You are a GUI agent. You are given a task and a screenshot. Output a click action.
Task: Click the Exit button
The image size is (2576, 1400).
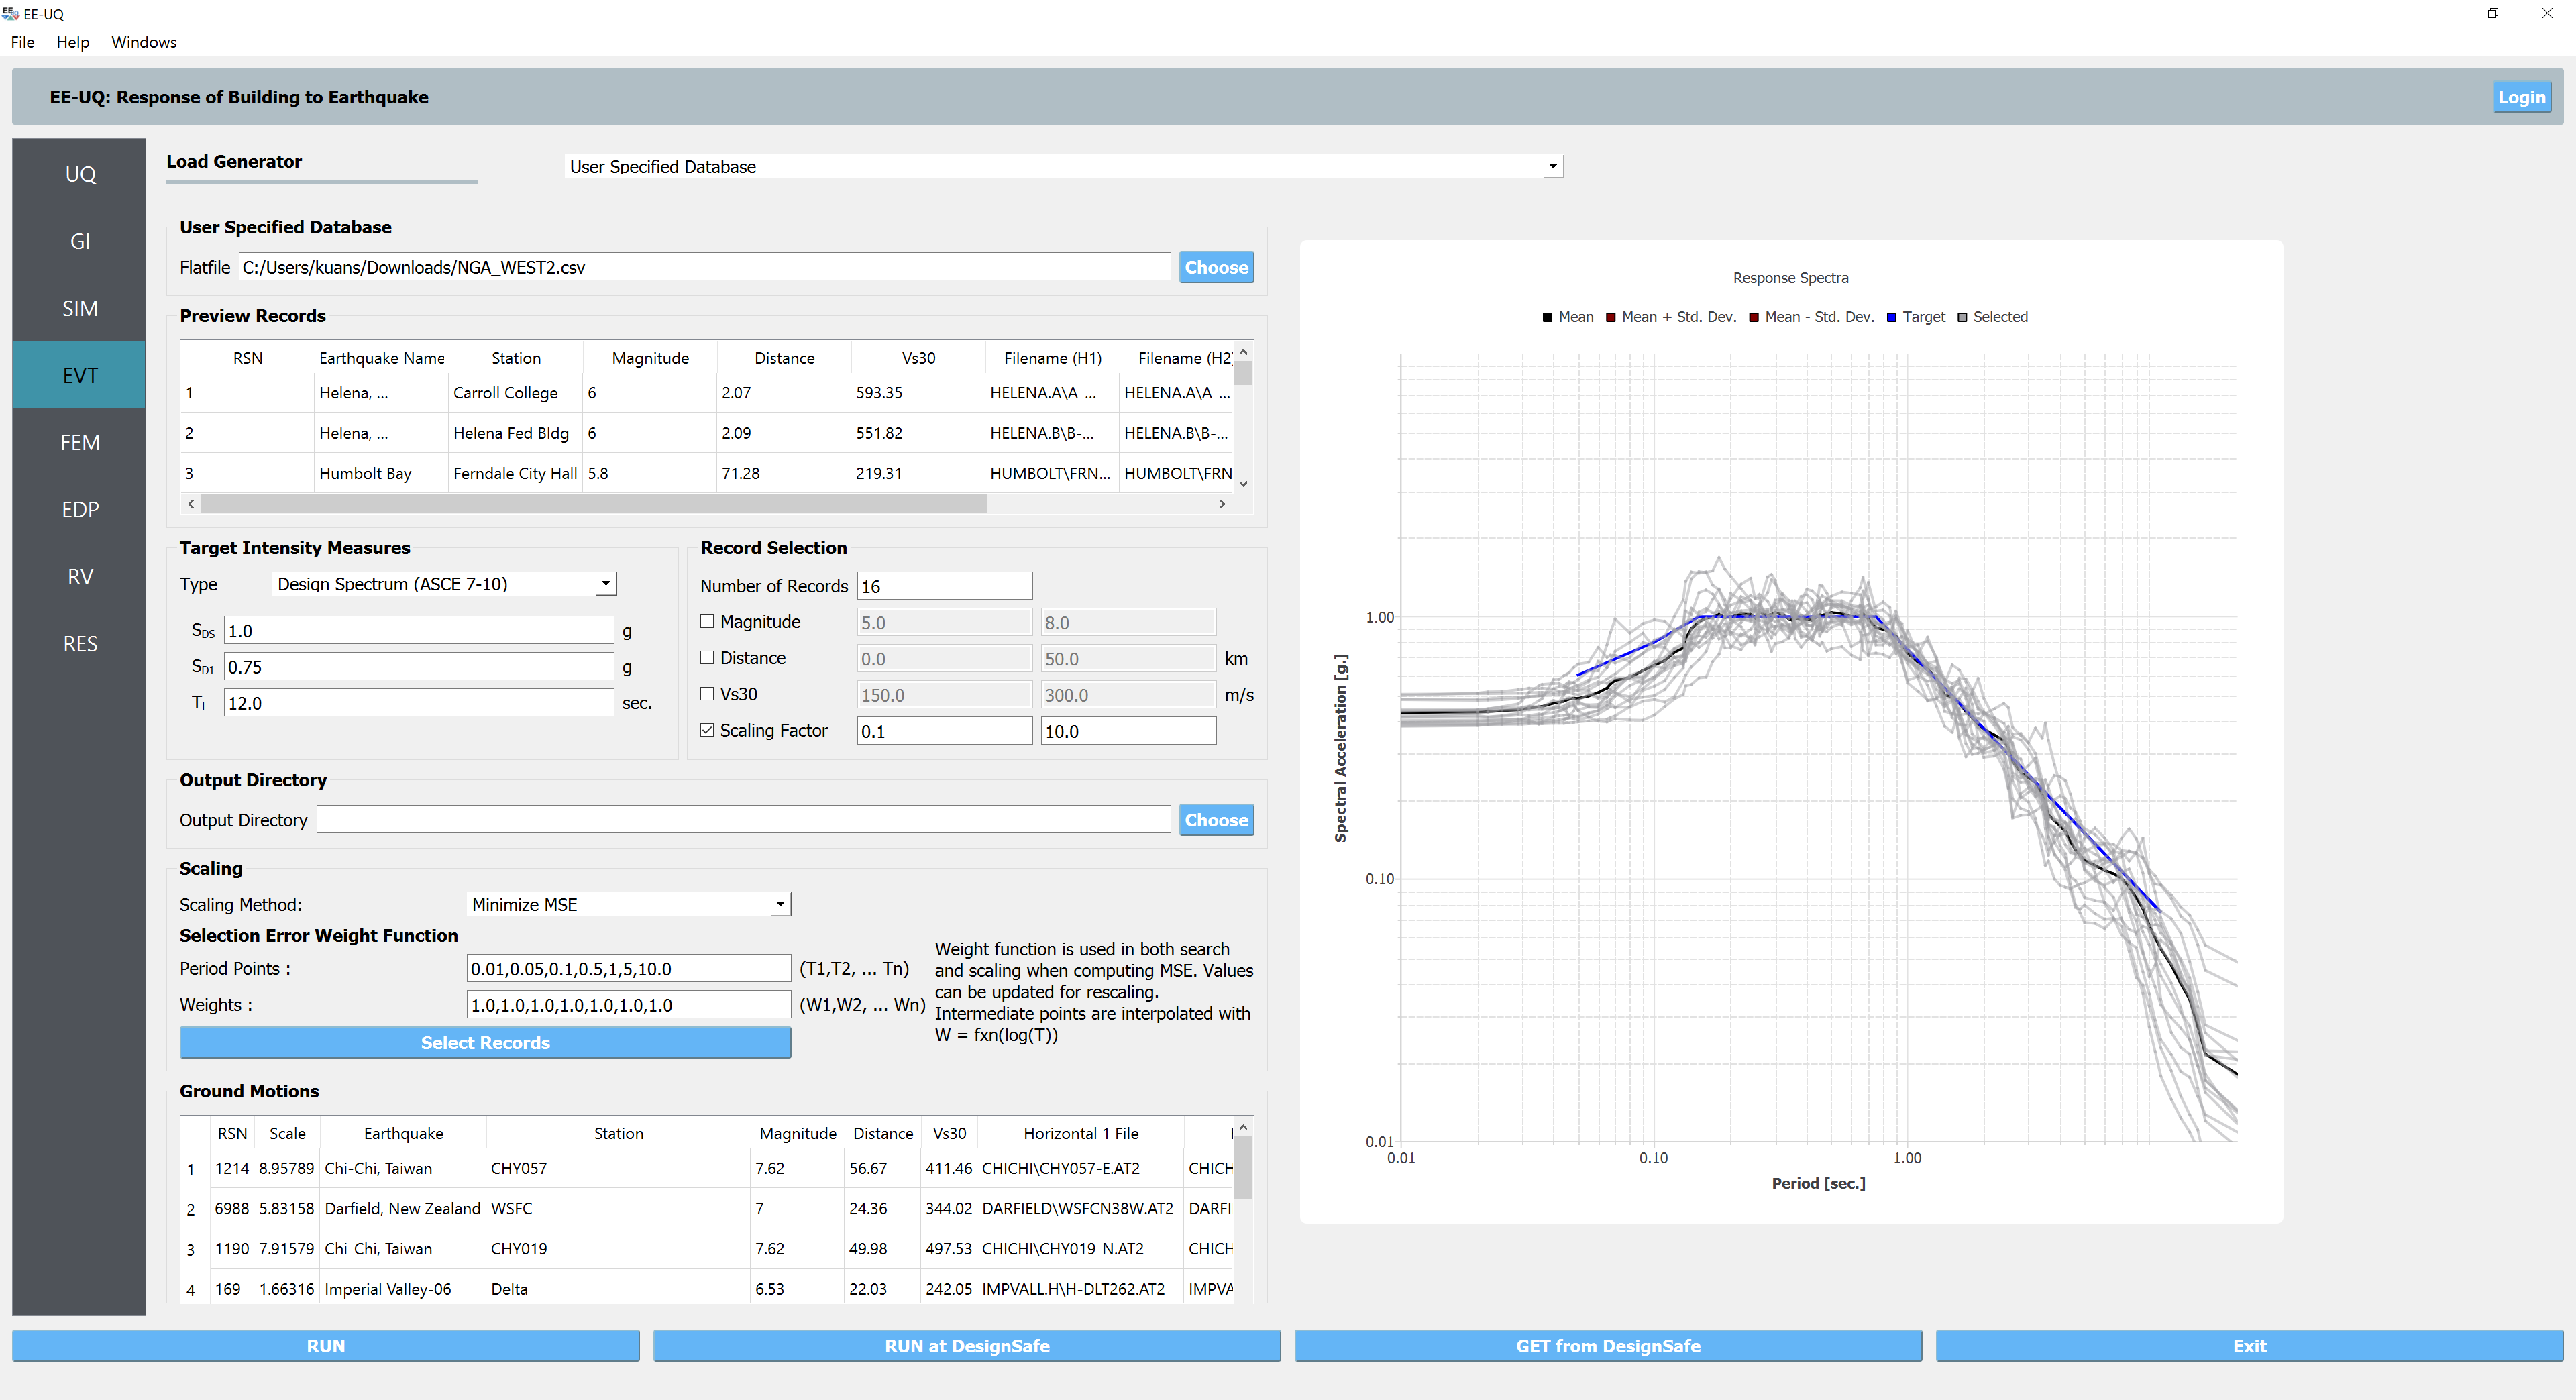click(x=2249, y=1346)
